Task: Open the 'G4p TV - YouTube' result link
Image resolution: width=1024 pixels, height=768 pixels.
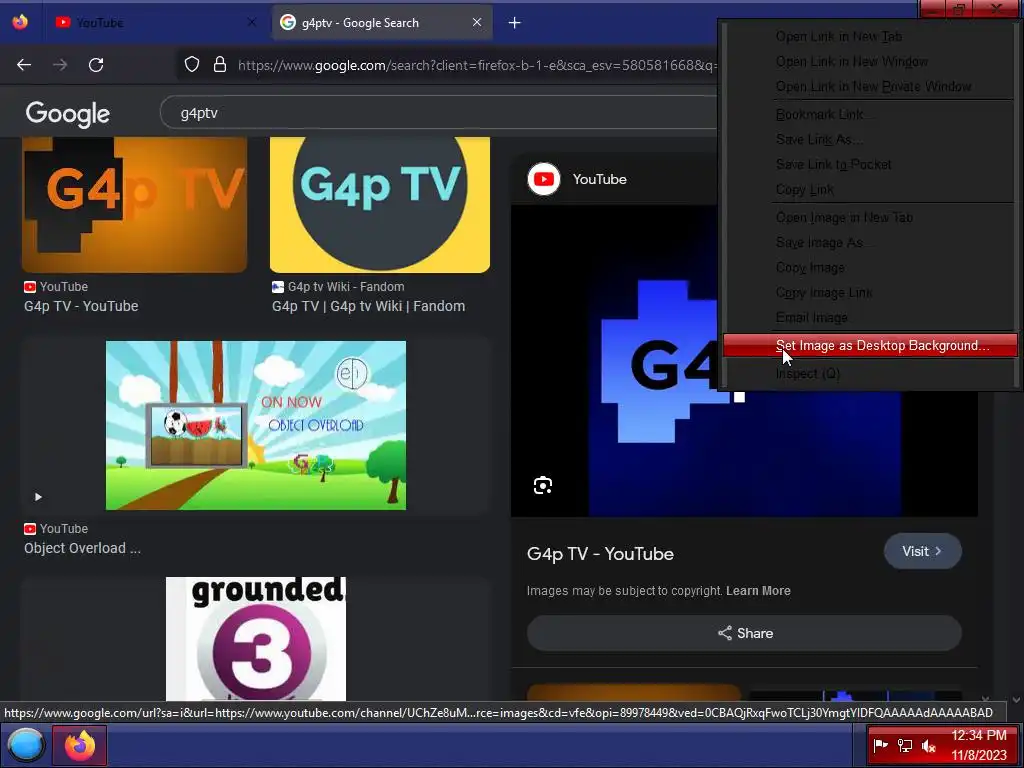Action: click(81, 306)
